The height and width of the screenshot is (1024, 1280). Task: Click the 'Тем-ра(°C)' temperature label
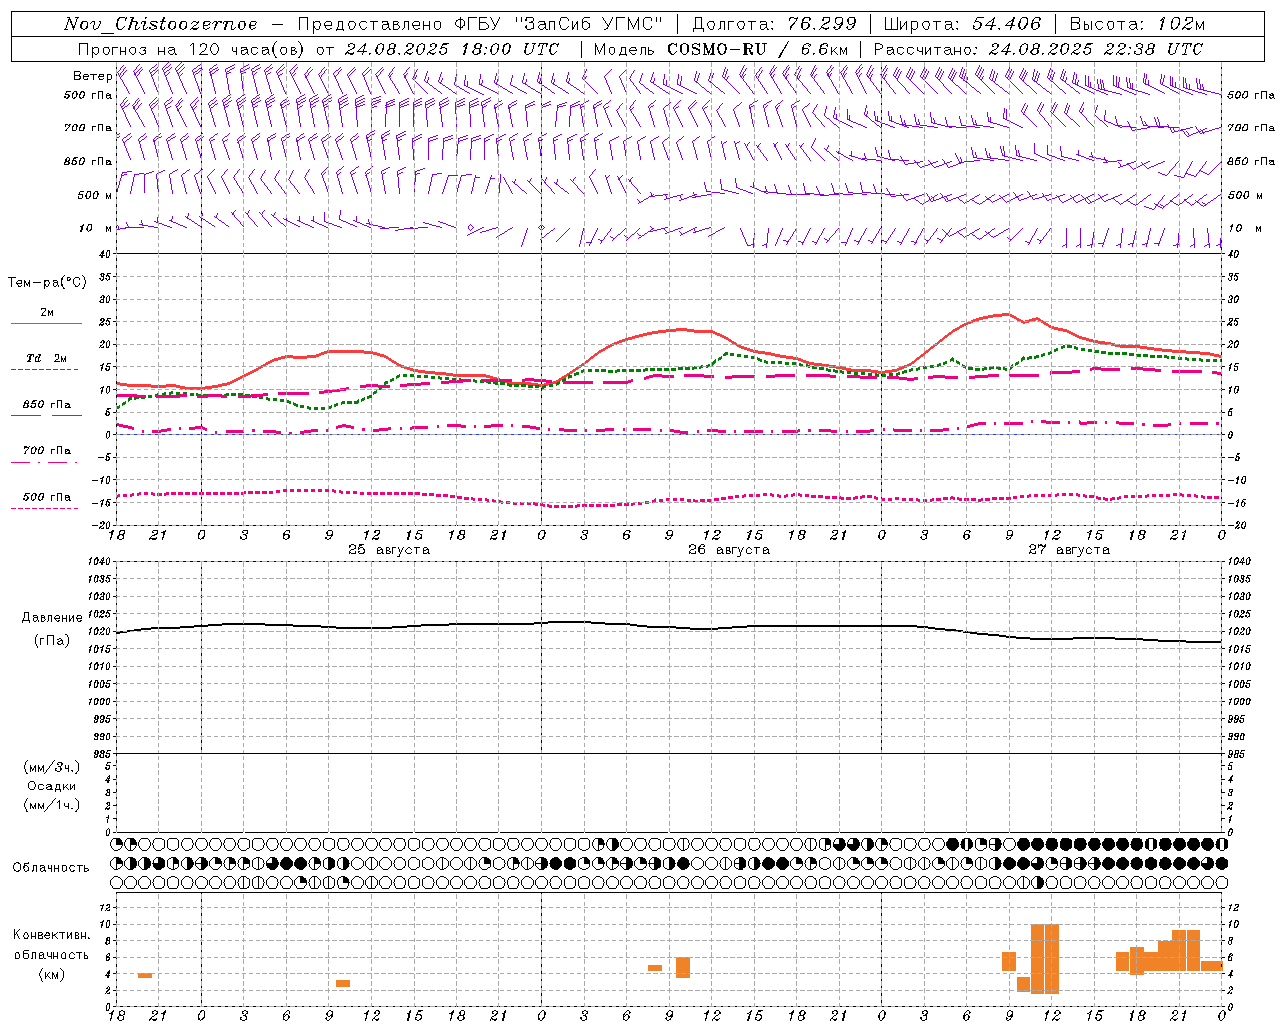coord(47,283)
